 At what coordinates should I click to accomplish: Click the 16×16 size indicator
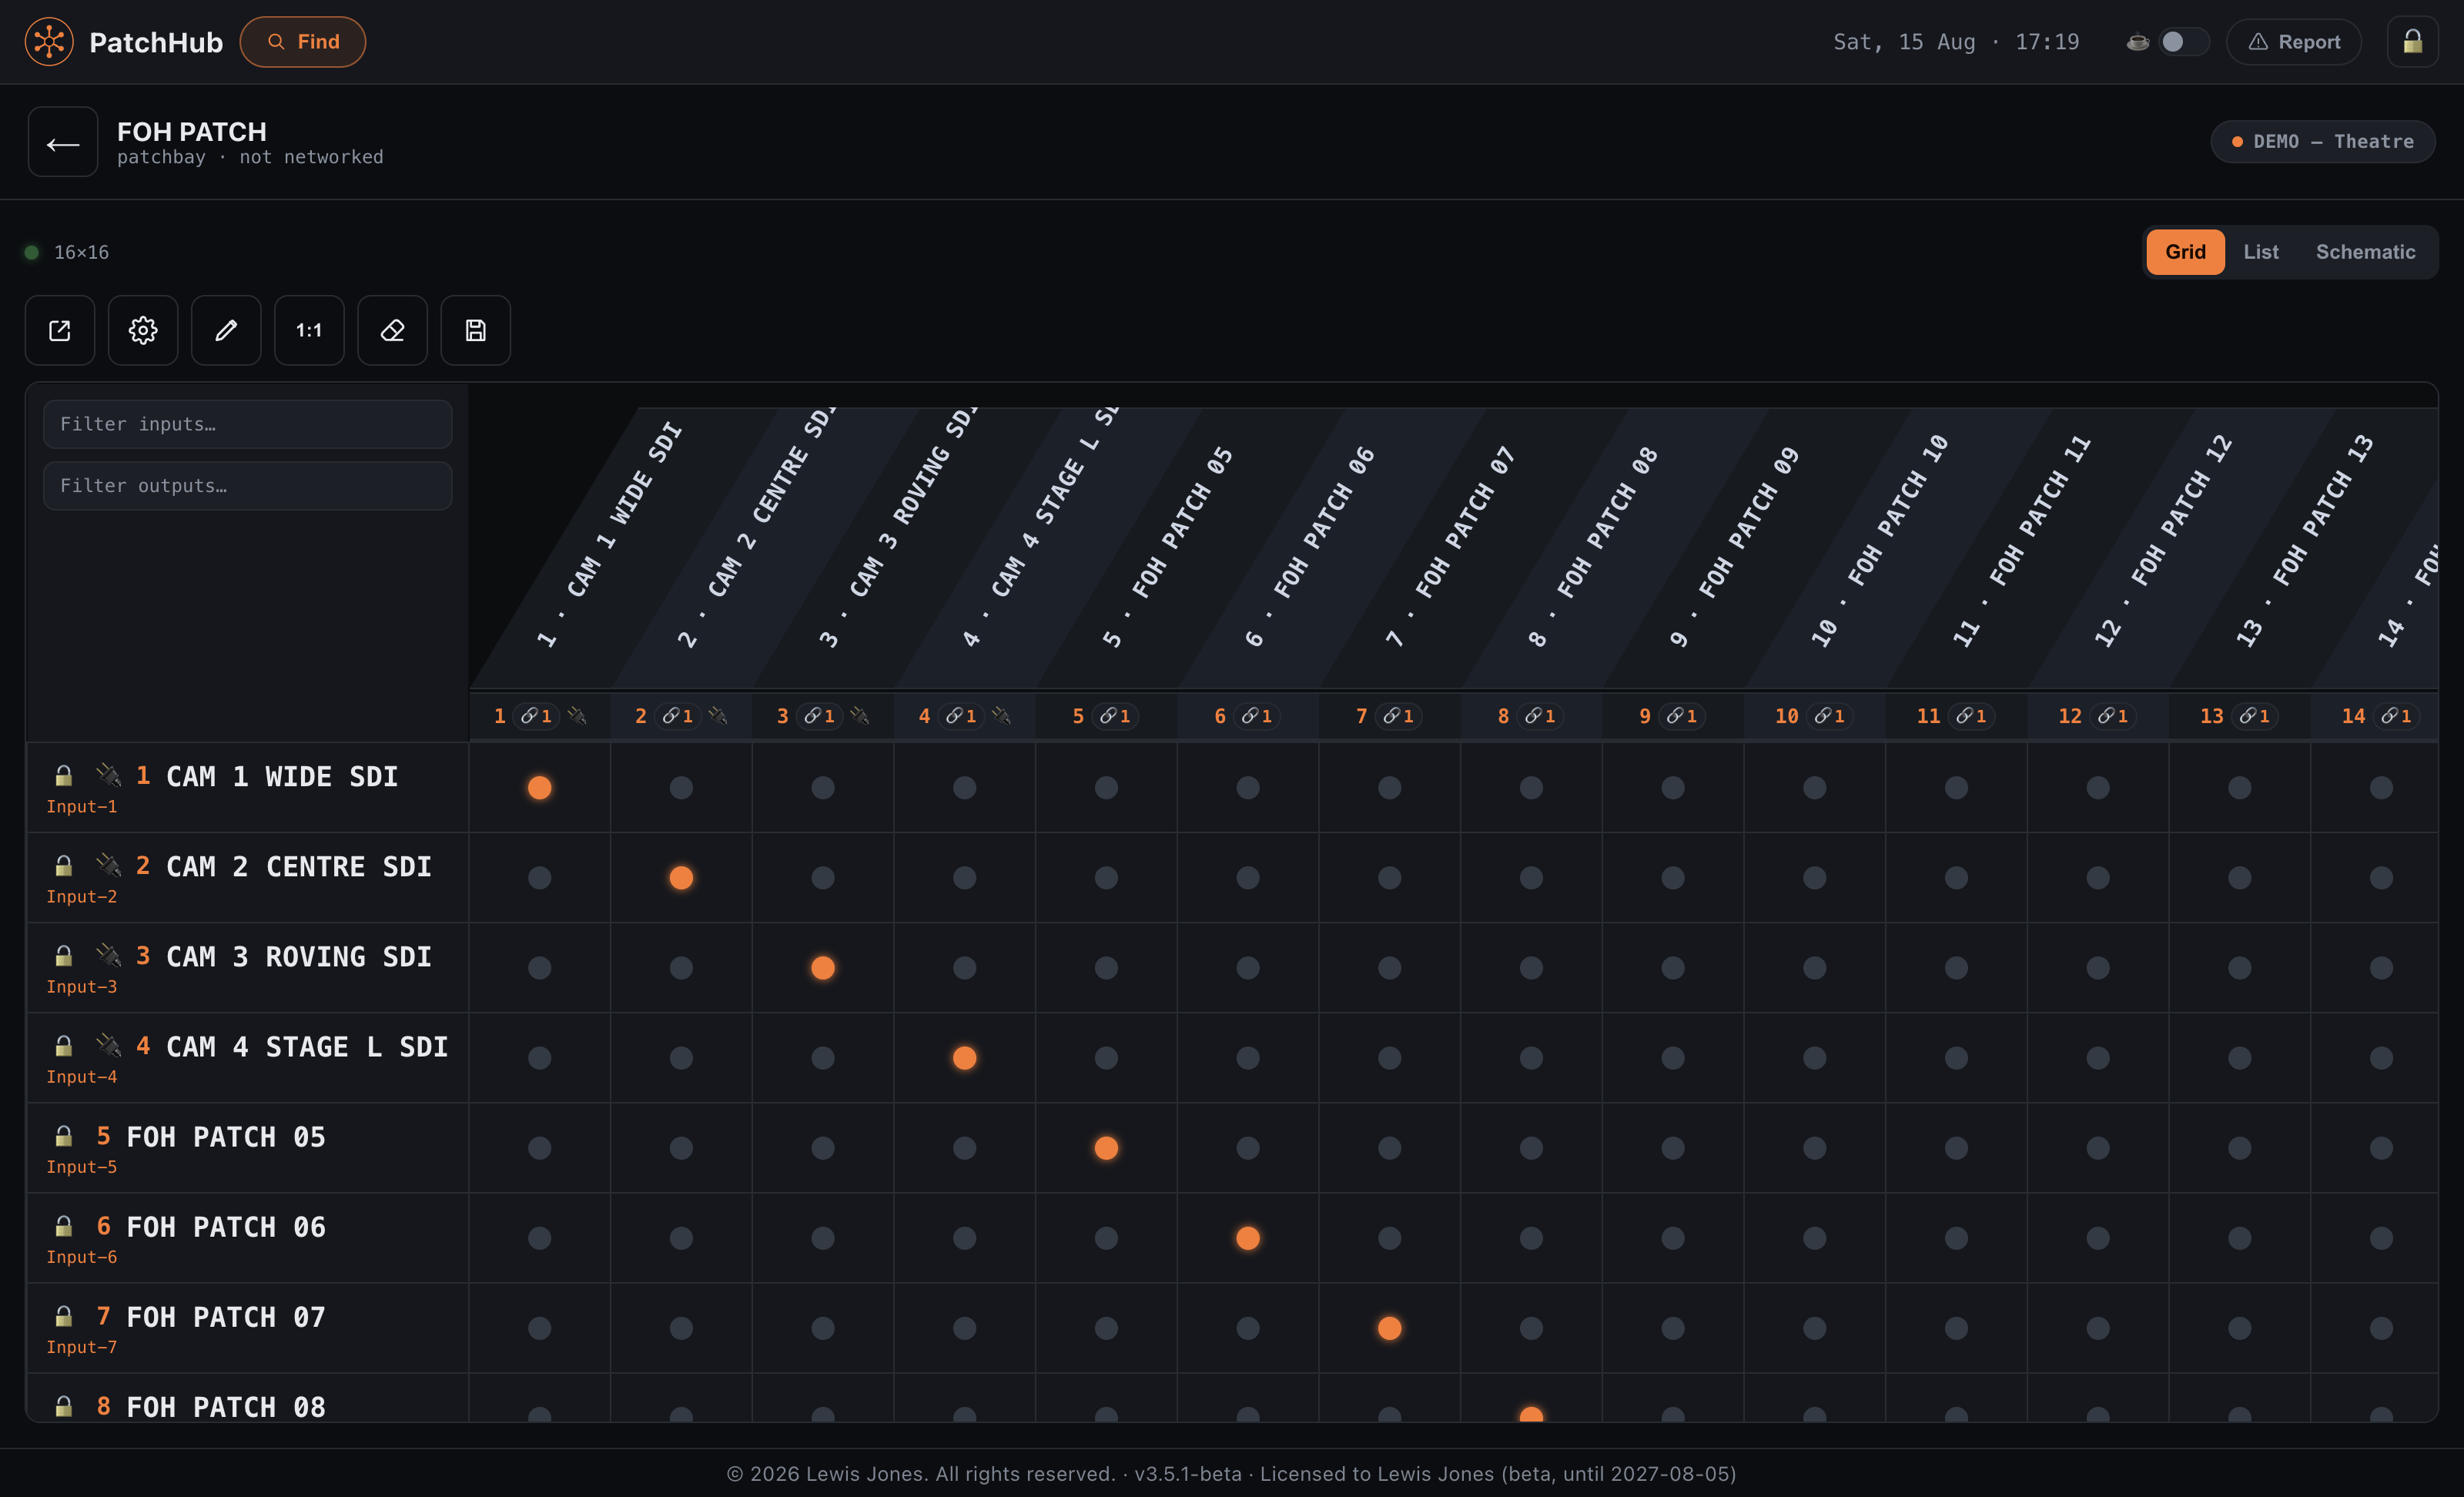pos(81,252)
